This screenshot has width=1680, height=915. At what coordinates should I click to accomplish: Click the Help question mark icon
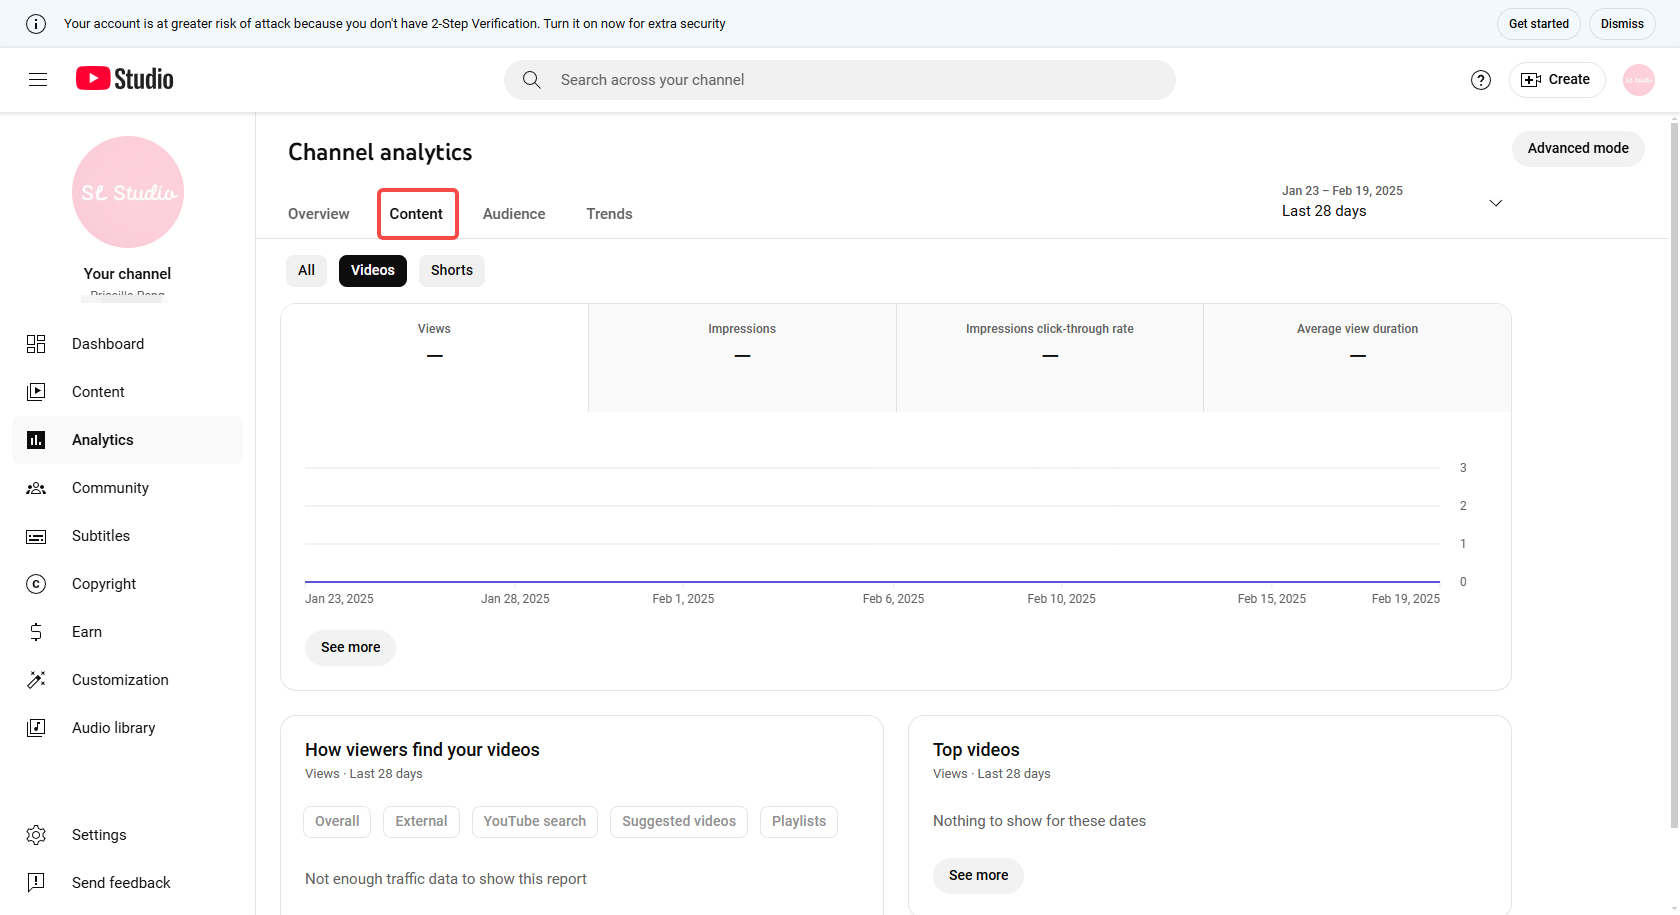click(1481, 80)
